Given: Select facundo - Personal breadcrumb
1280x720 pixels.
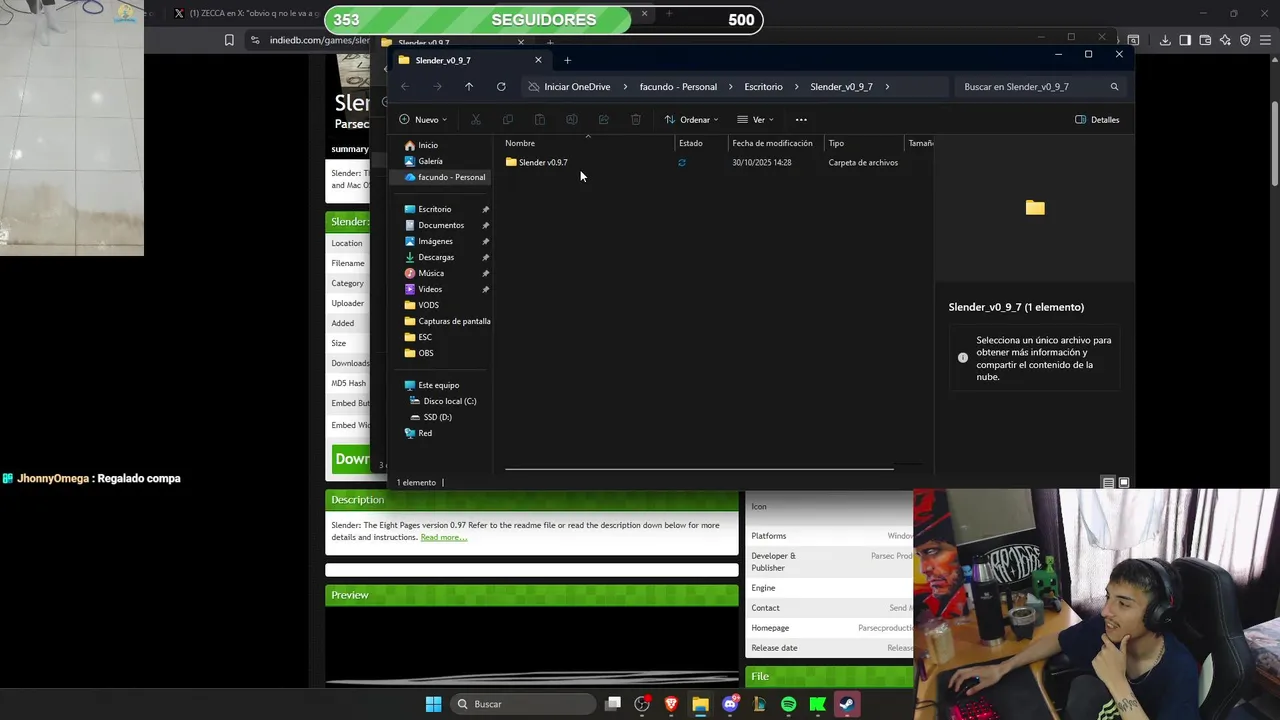Looking at the screenshot, I should 678,87.
